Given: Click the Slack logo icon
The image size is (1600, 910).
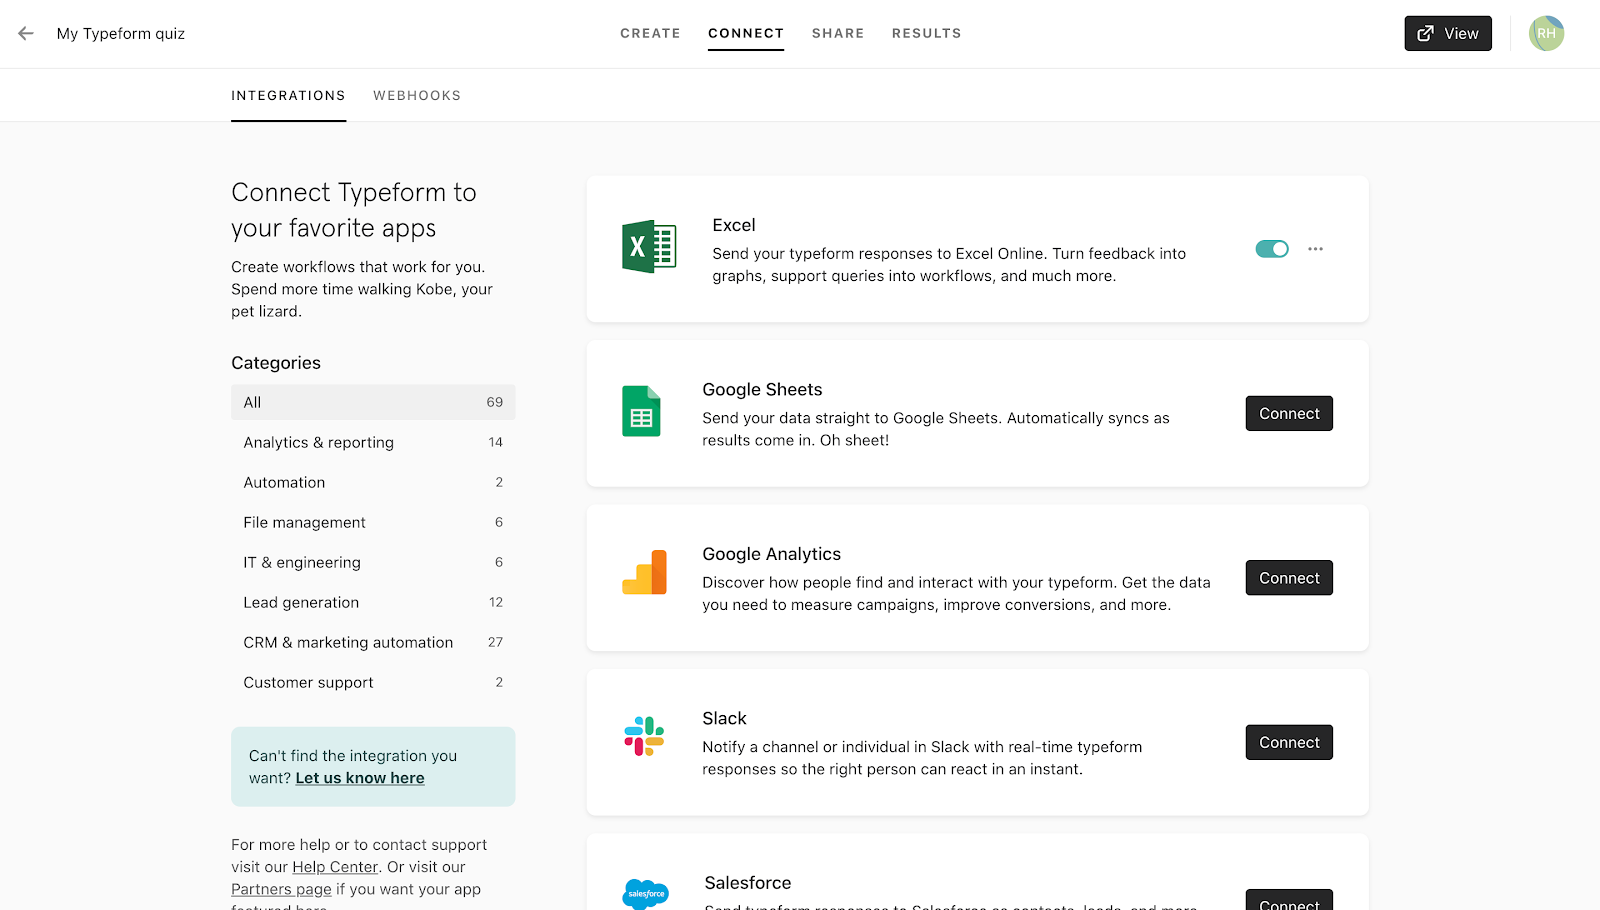Looking at the screenshot, I should coord(644,736).
